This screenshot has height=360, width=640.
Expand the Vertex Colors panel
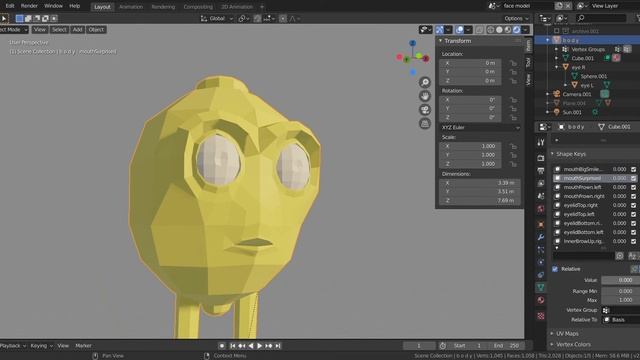[x=552, y=344]
